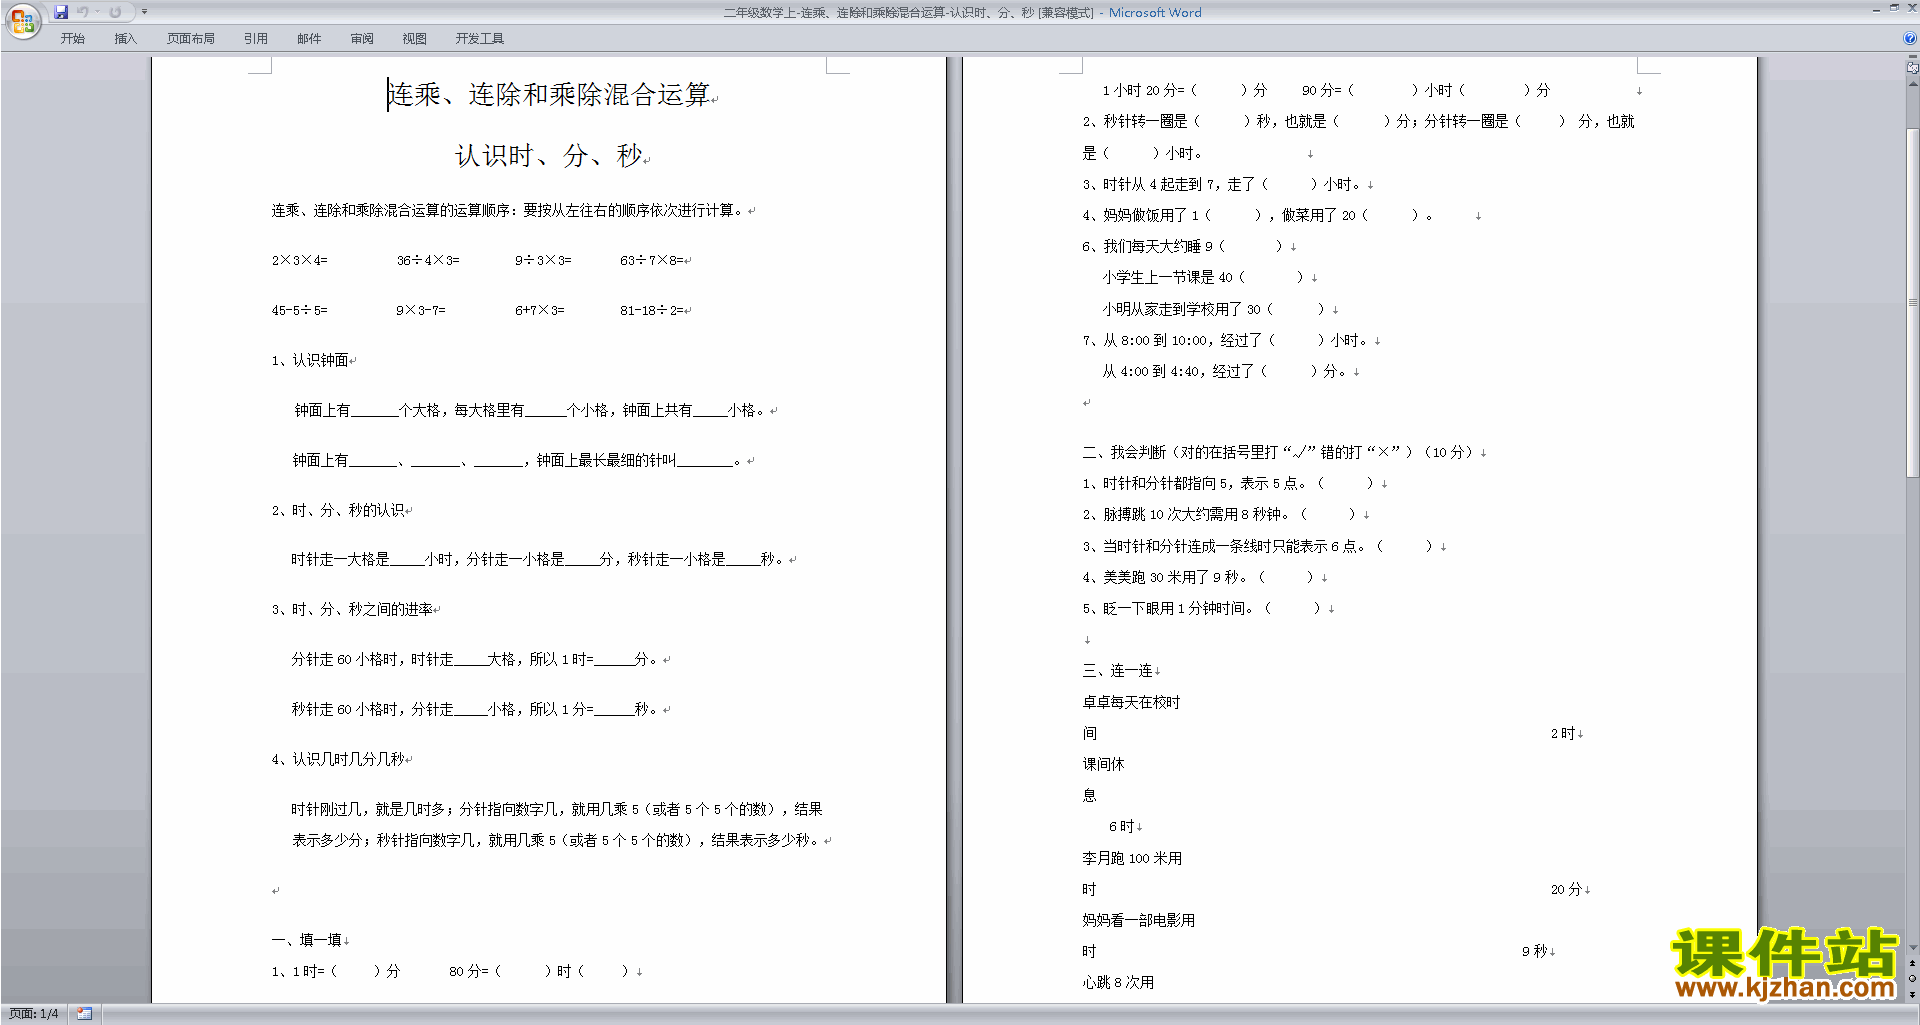Click the subtitle 认识时、分、秒
This screenshot has width=1920, height=1025.
pyautogui.click(x=549, y=156)
